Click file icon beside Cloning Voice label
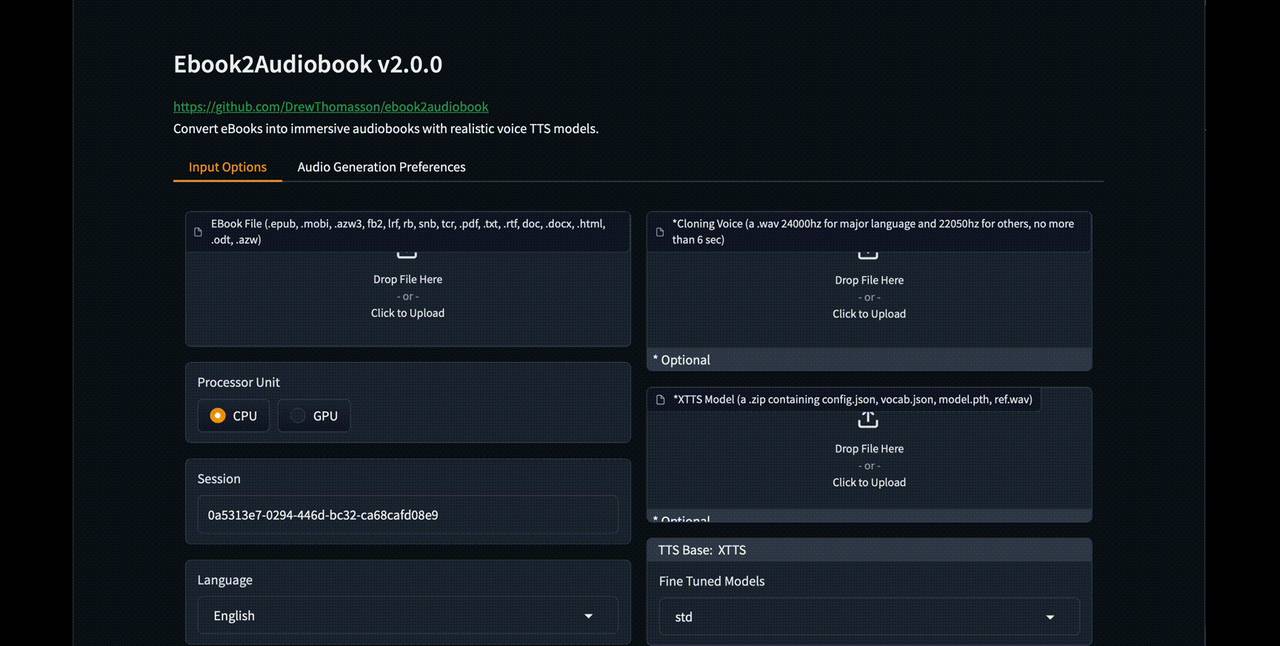Viewport: 1280px width, 646px height. [660, 232]
